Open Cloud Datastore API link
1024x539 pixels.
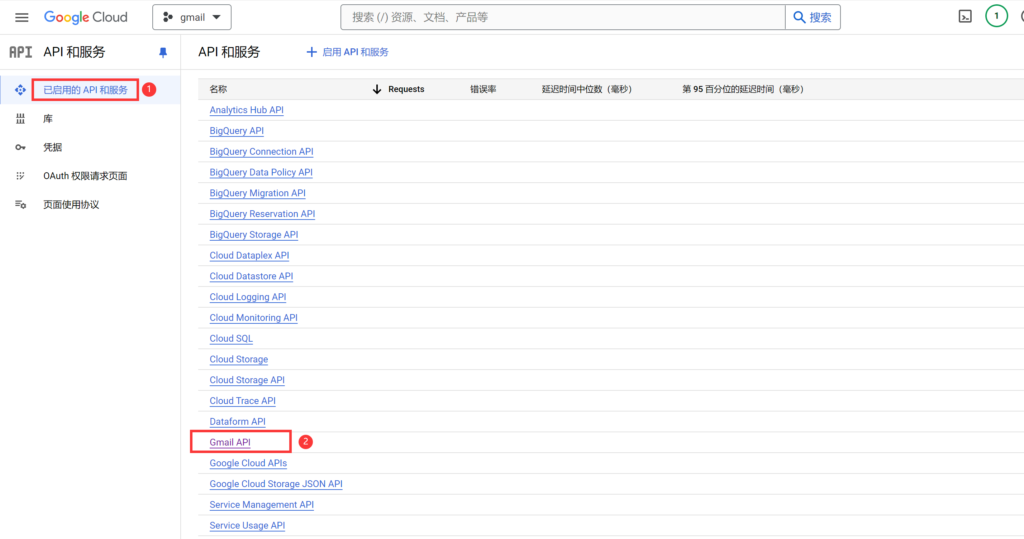pyautogui.click(x=251, y=277)
